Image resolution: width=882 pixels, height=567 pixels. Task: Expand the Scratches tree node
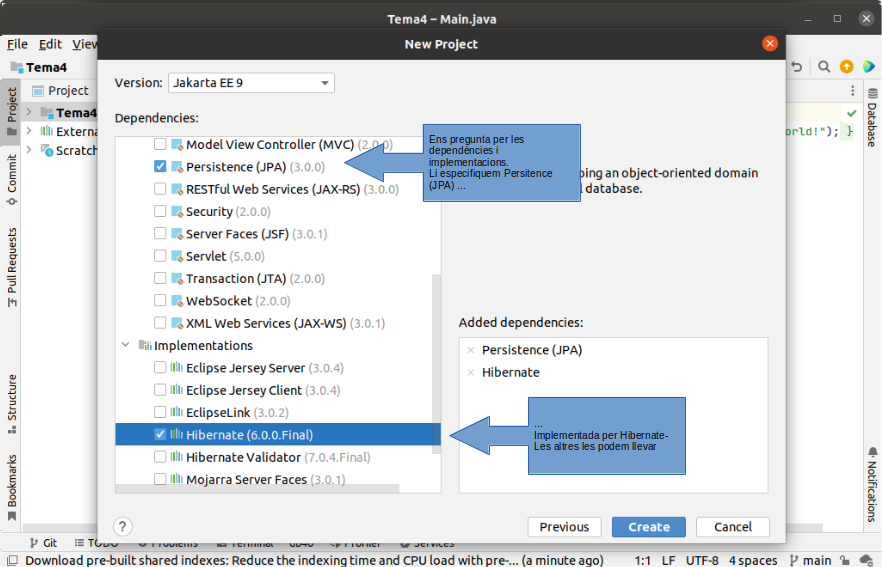click(29, 150)
